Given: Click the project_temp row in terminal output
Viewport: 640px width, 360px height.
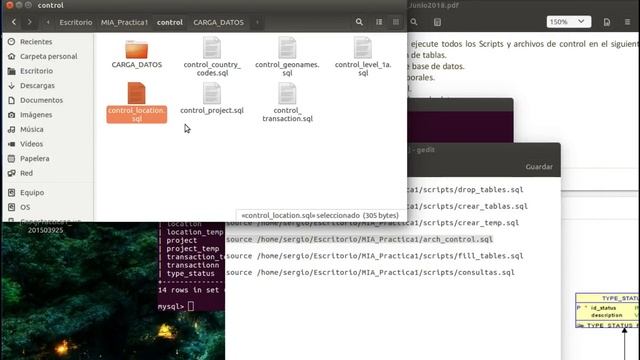Looking at the screenshot, I should (x=193, y=249).
